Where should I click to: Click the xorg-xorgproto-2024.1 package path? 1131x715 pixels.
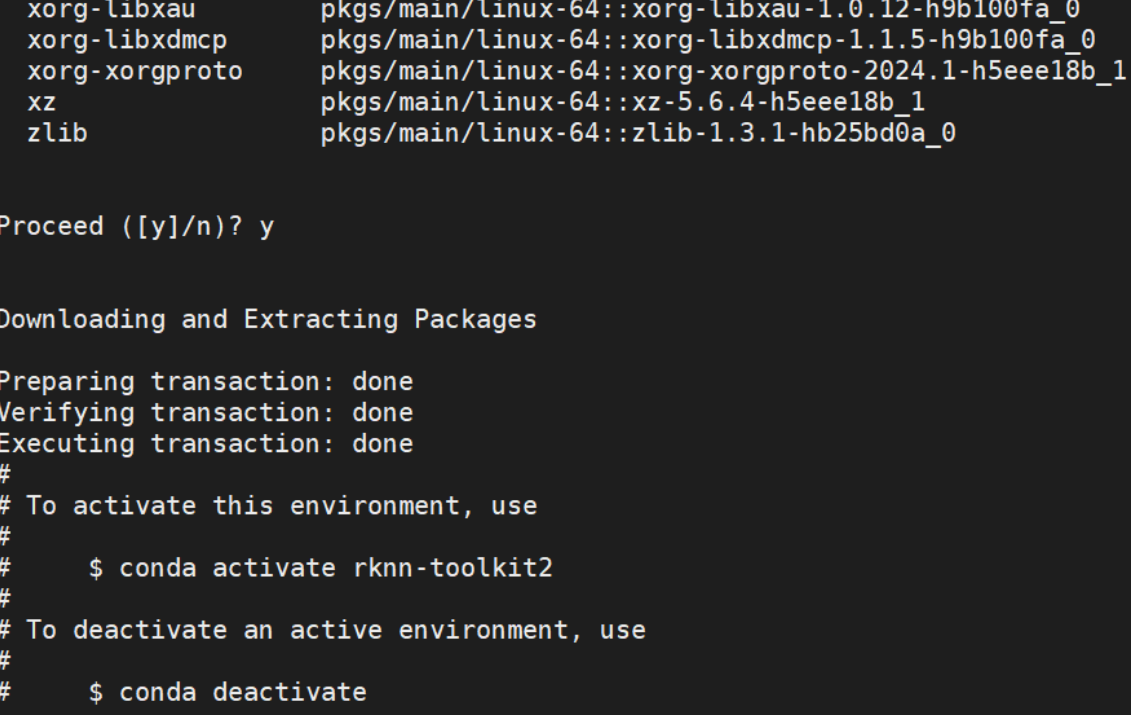723,71
